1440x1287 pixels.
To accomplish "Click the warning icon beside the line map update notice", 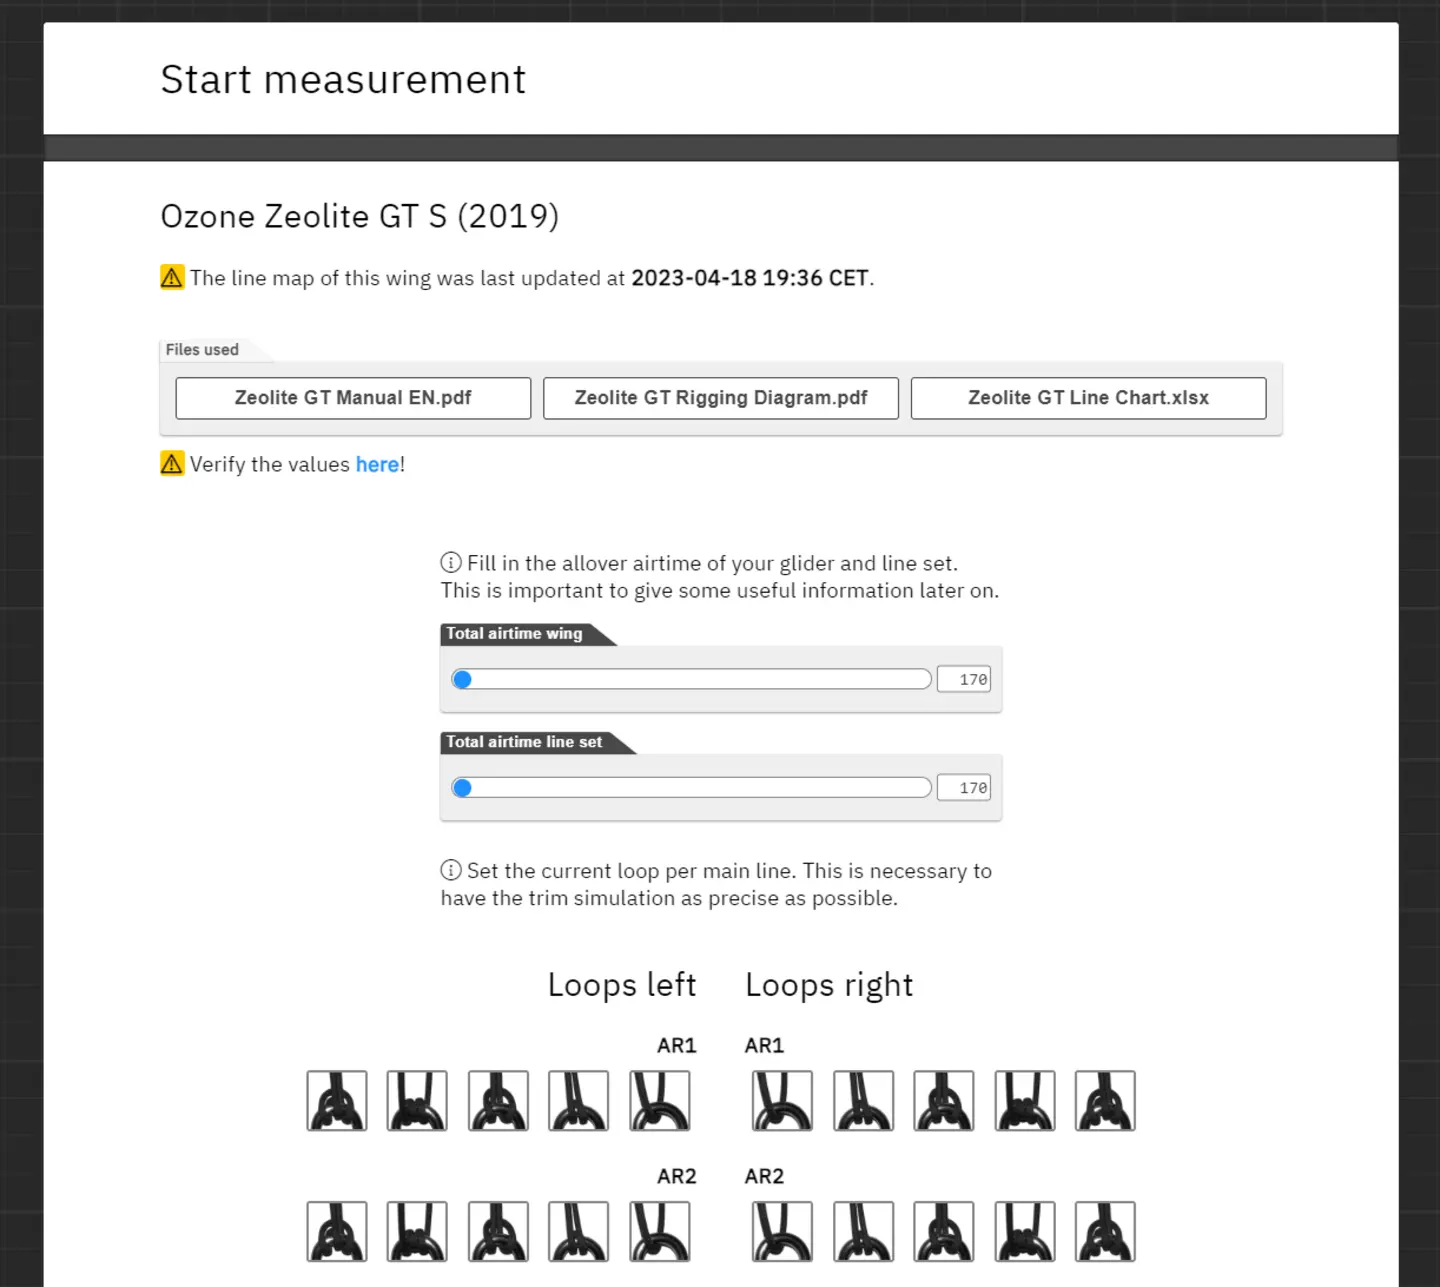I will pyautogui.click(x=171, y=277).
